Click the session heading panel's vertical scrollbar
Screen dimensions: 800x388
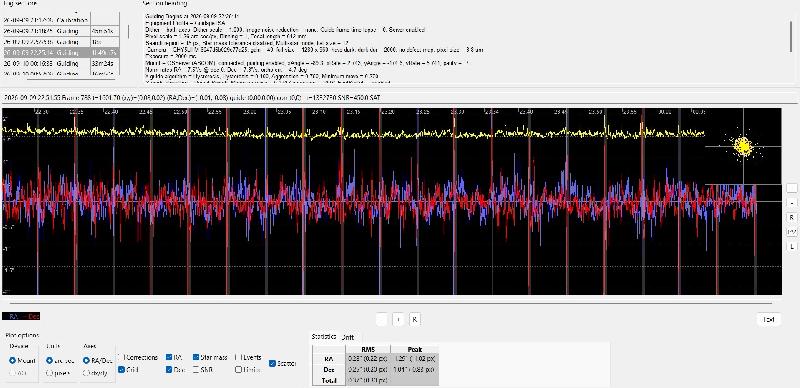coord(792,36)
